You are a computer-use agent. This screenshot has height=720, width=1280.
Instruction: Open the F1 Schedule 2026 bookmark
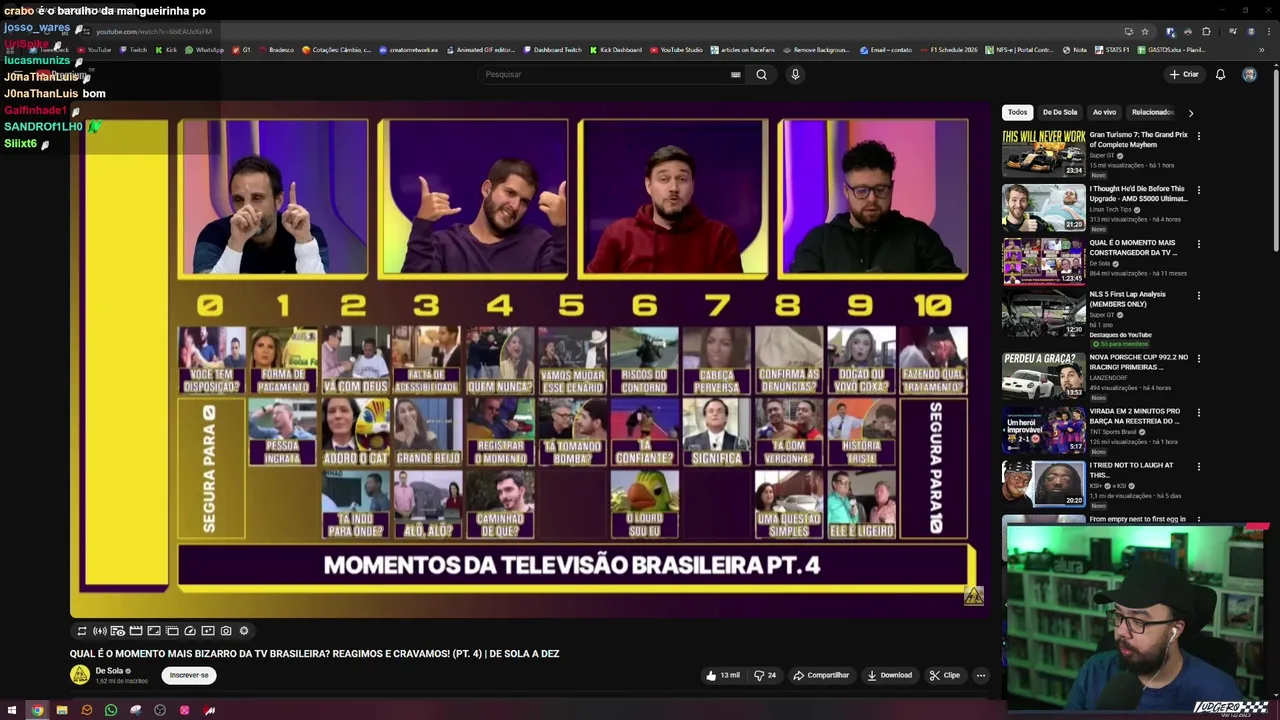coord(948,50)
